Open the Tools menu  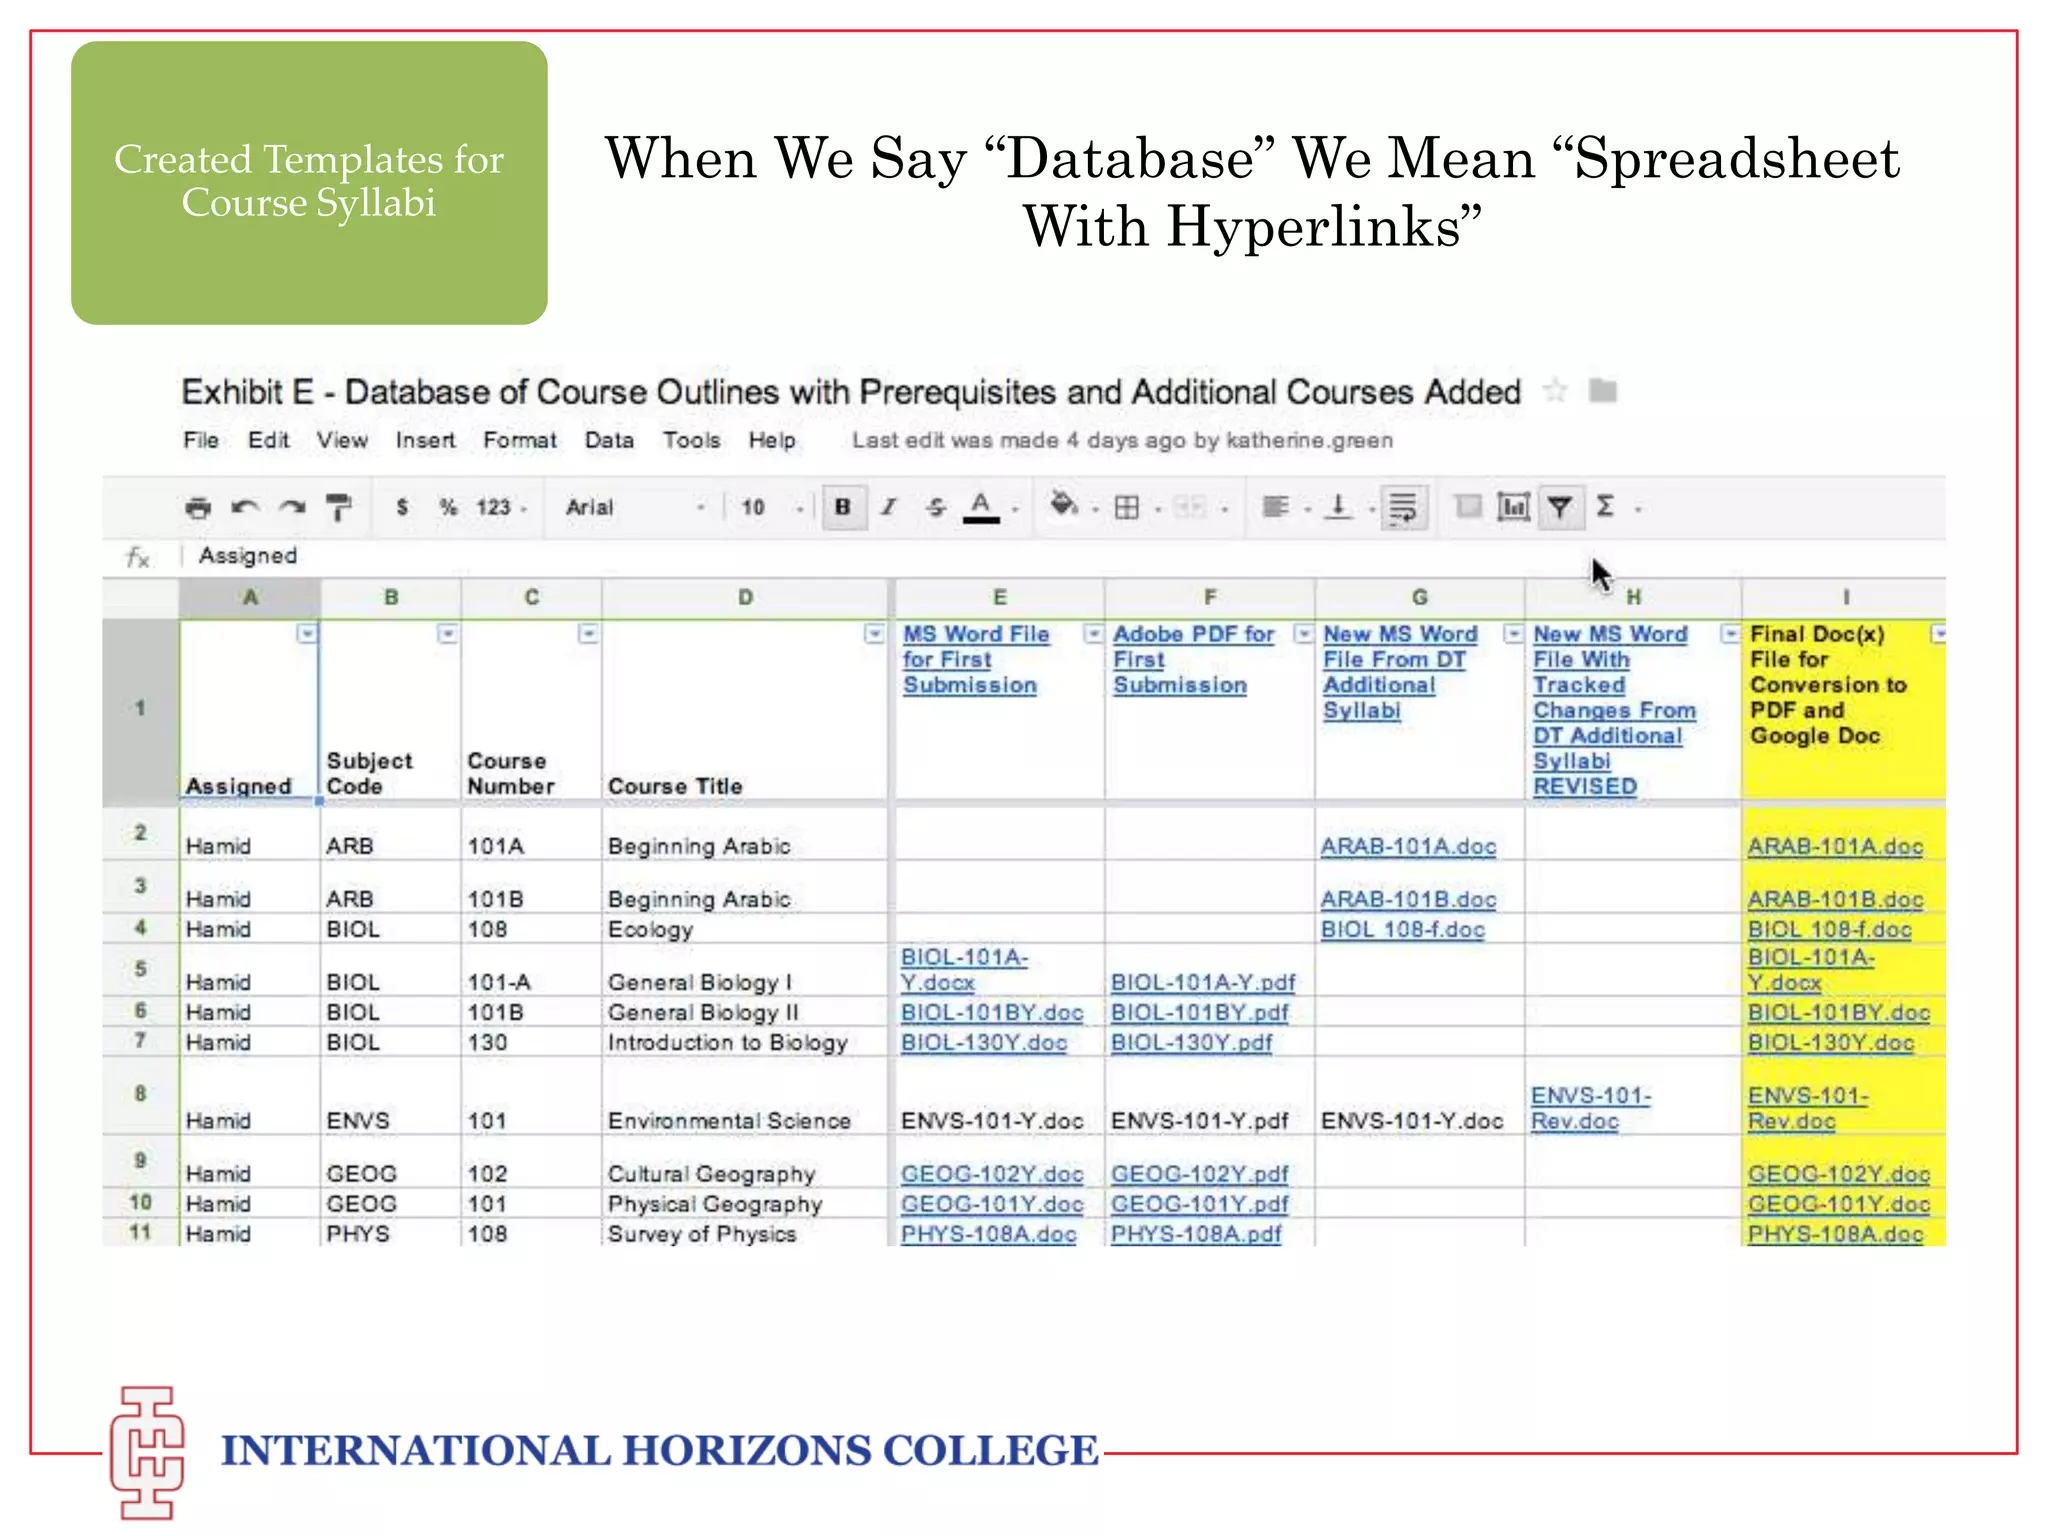pyautogui.click(x=691, y=440)
